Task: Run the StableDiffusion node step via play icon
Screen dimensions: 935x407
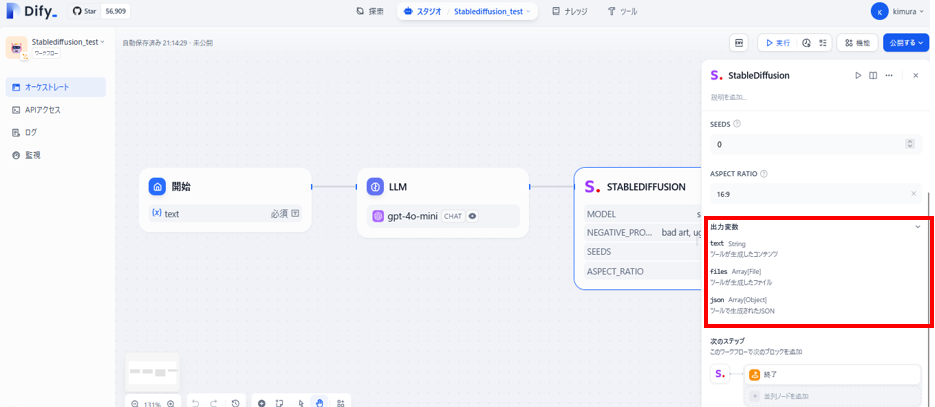Action: point(858,76)
